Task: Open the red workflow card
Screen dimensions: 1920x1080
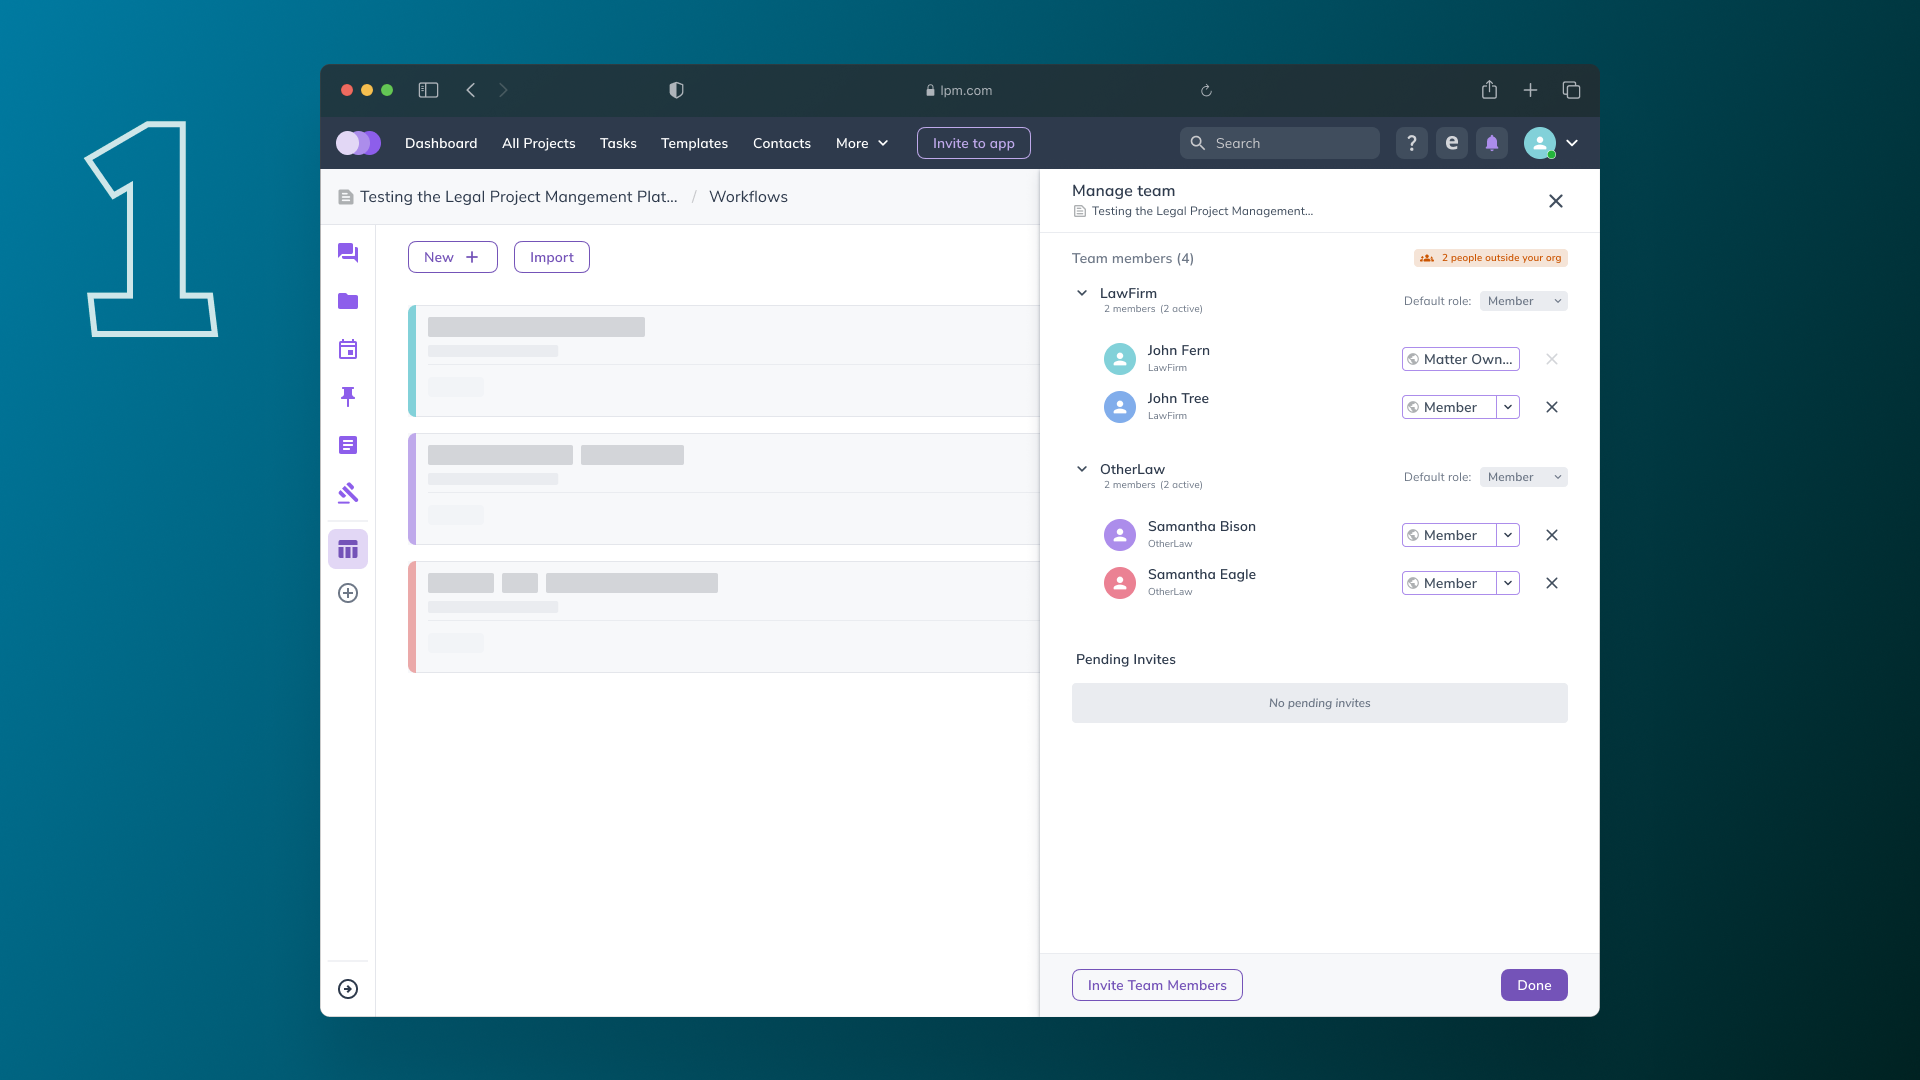Action: click(724, 617)
